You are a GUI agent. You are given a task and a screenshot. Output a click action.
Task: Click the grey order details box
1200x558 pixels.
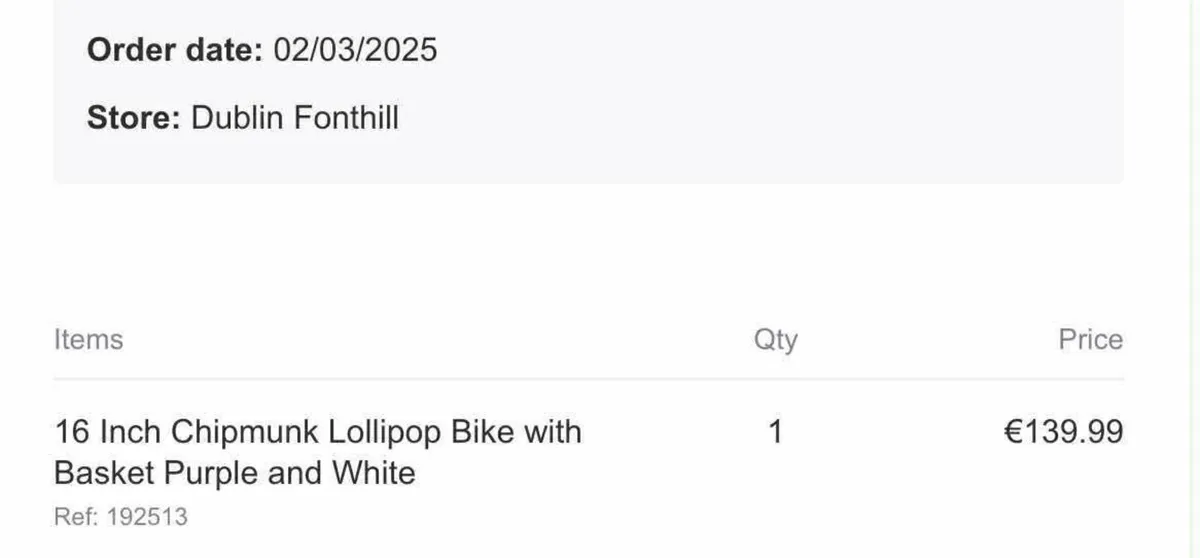coord(588,91)
